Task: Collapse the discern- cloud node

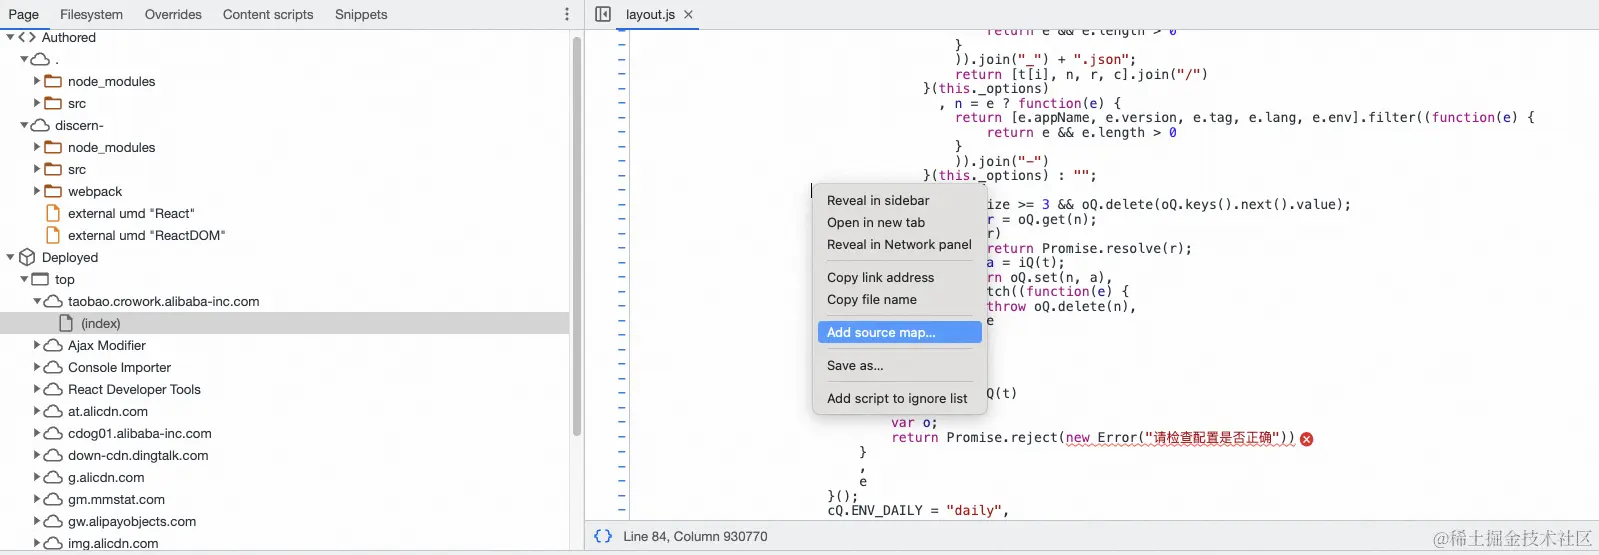Action: click(24, 125)
